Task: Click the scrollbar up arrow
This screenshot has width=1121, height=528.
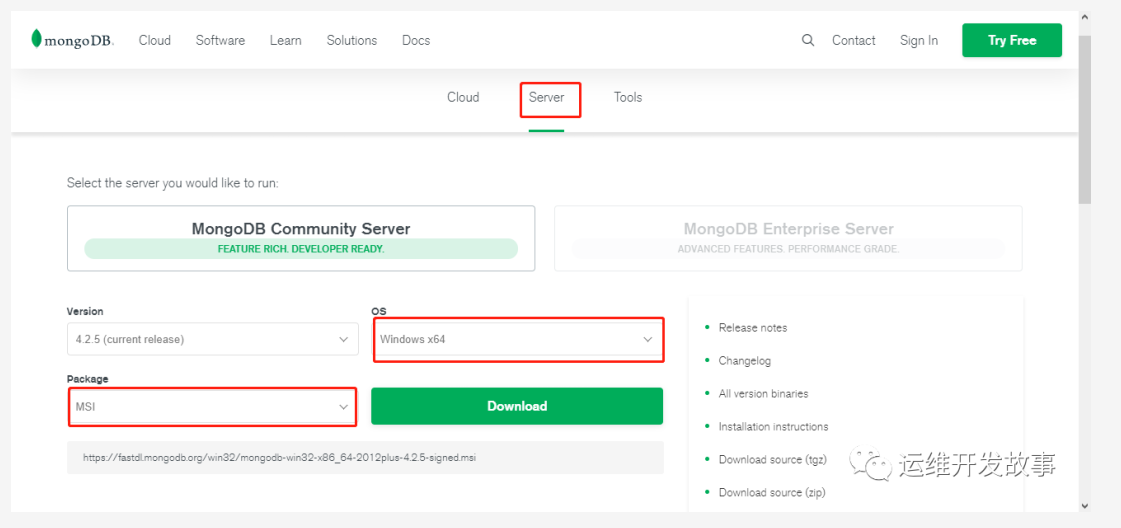Action: tap(1085, 17)
